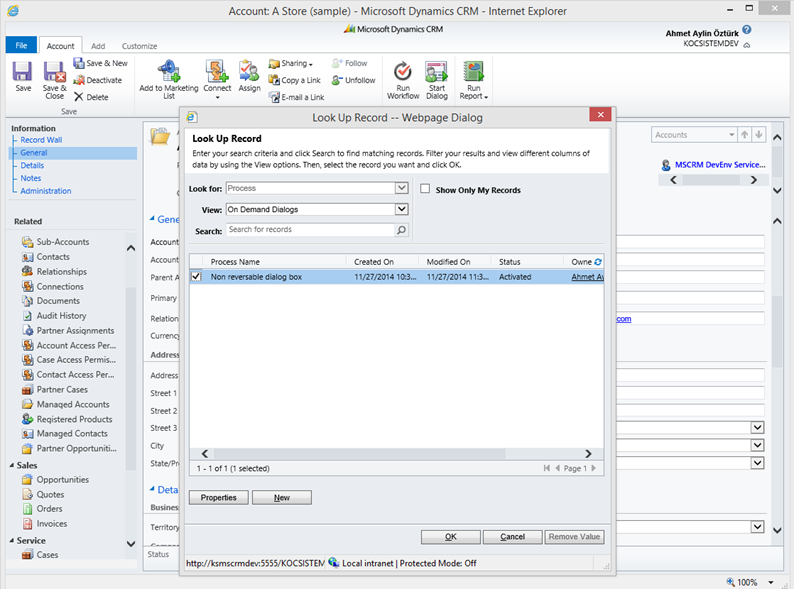794x589 pixels.
Task: Click OK in Look Up dialog
Action: 451,537
